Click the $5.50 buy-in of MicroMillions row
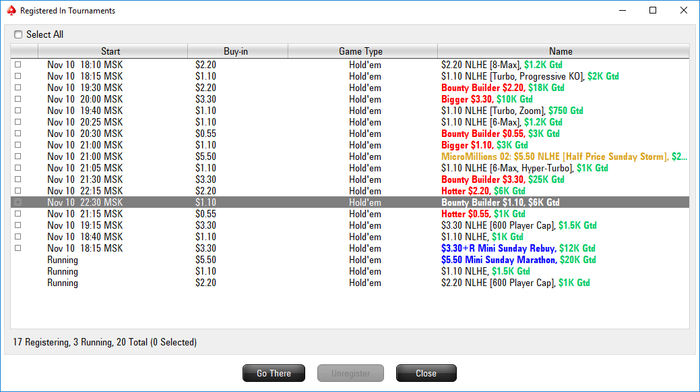Screen dimensions: 700x392 pos(205,157)
